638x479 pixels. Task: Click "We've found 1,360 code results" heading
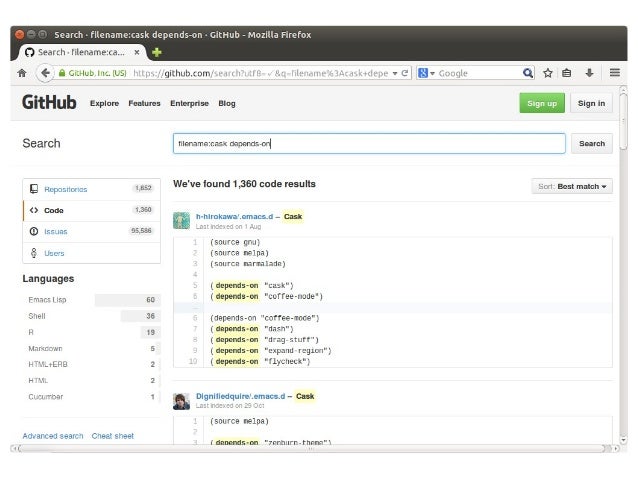(x=244, y=184)
